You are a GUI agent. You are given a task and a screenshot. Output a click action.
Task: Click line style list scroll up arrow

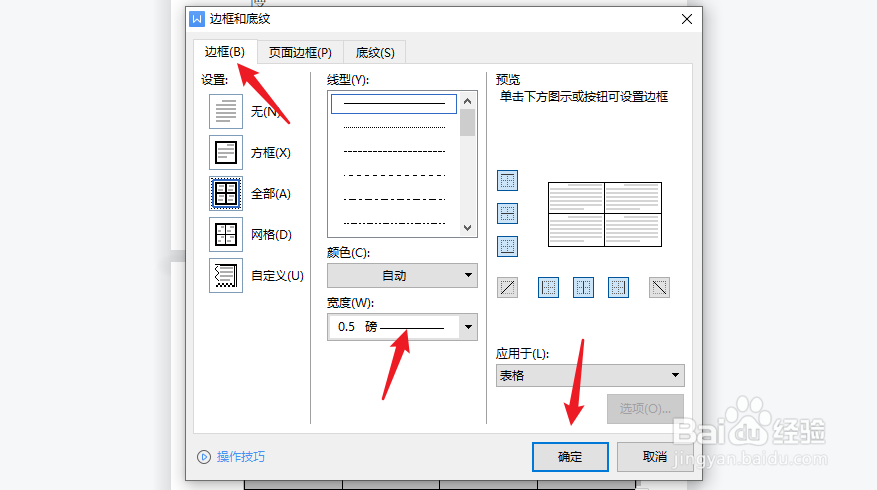(x=468, y=101)
